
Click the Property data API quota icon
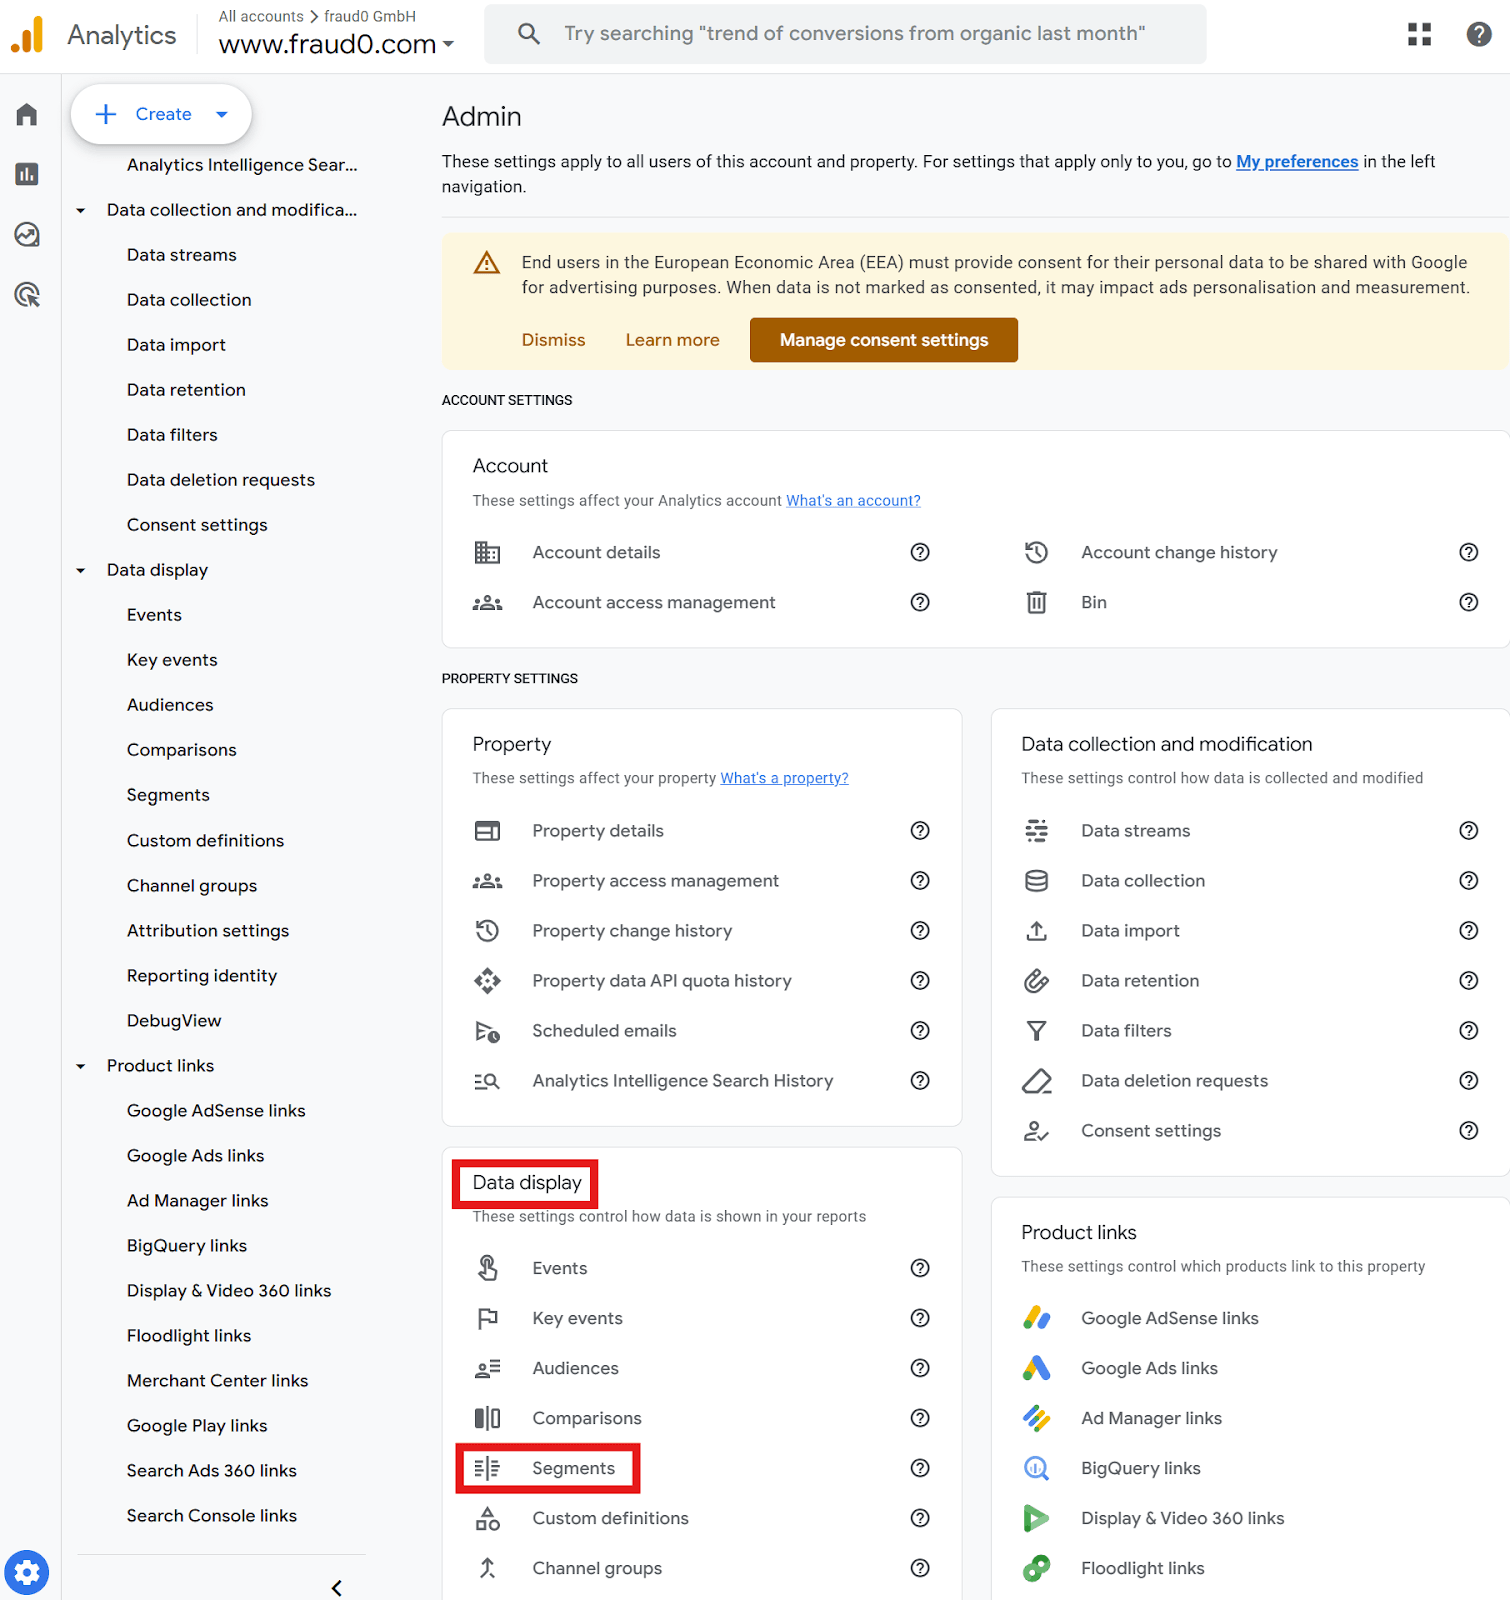(487, 981)
